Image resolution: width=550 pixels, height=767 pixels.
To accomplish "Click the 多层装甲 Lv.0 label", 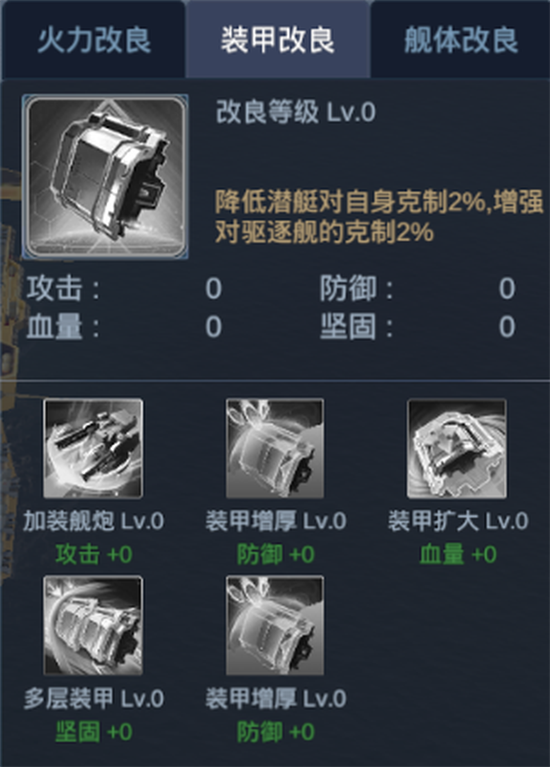I will point(93,699).
